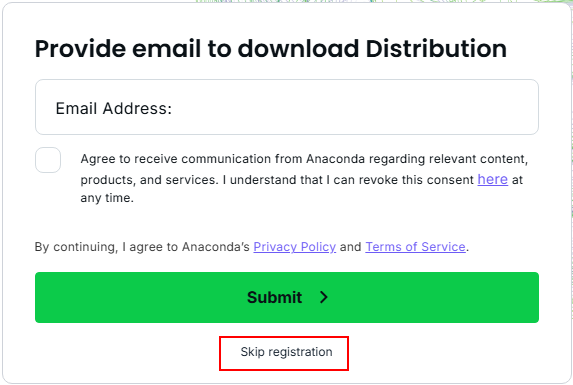Select the word 'Submit' on the green button
573x385 pixels.
coord(274,297)
